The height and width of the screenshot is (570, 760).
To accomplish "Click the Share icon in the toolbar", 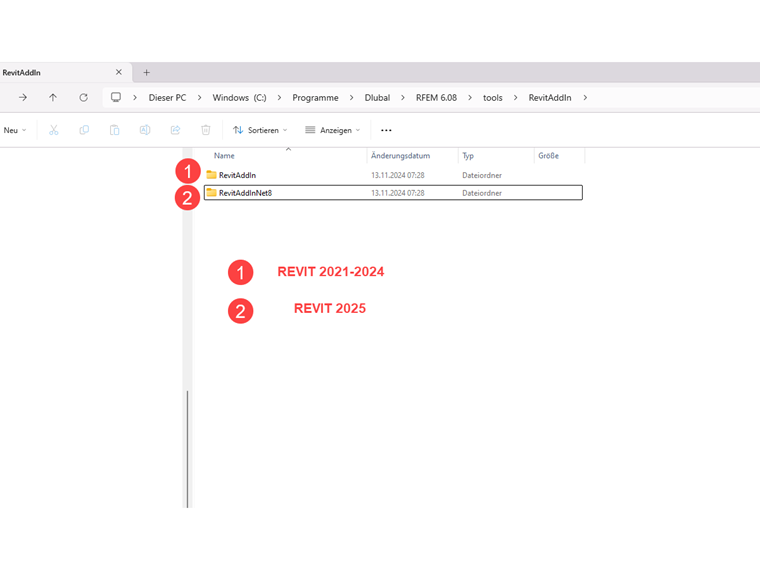I will pyautogui.click(x=175, y=130).
